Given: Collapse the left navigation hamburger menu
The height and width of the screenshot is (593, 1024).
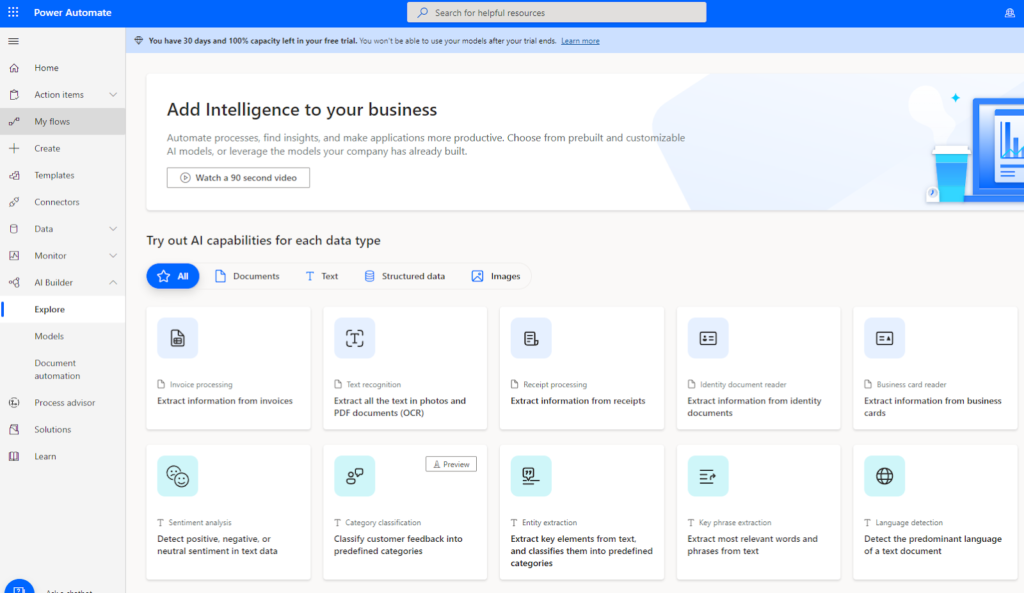Looking at the screenshot, I should point(13,41).
